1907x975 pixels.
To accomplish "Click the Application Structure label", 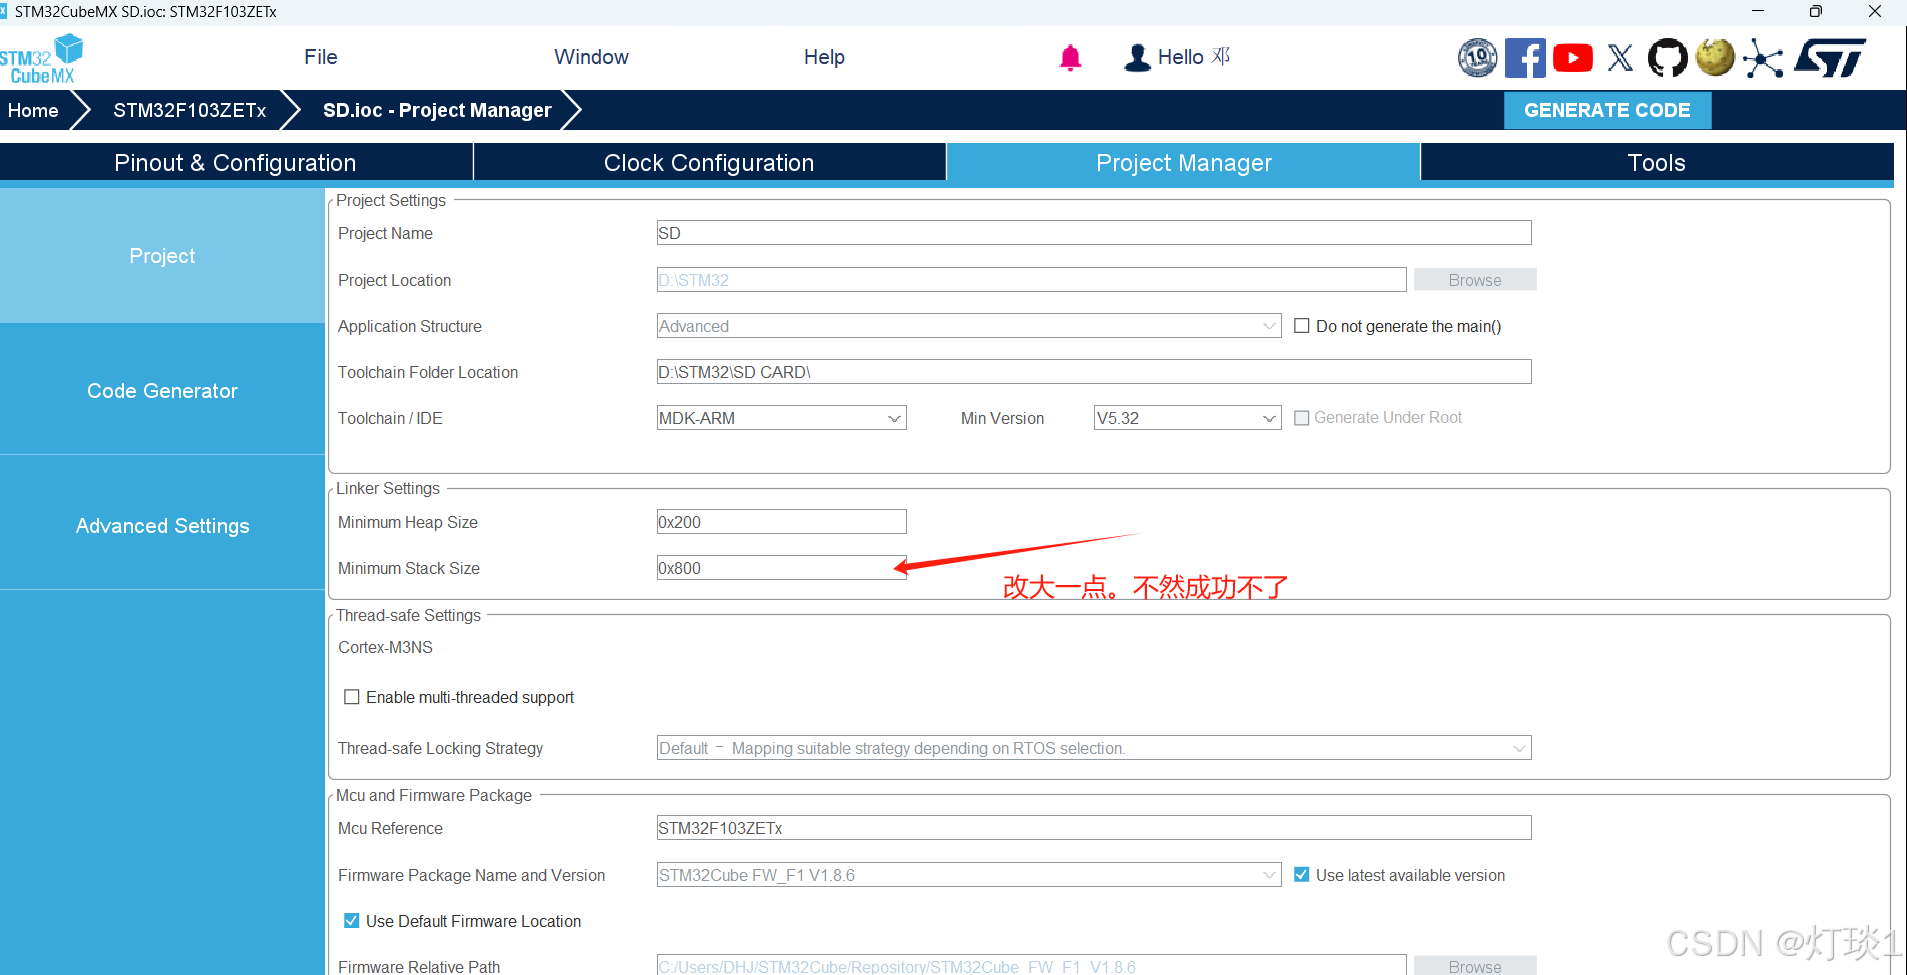I will click(410, 326).
